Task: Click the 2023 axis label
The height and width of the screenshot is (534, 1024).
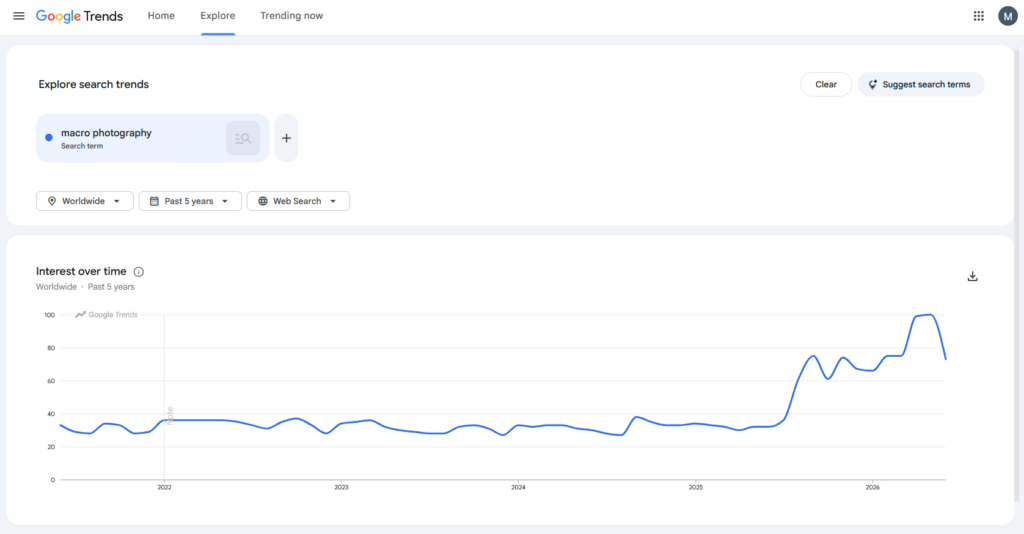Action: pos(341,488)
